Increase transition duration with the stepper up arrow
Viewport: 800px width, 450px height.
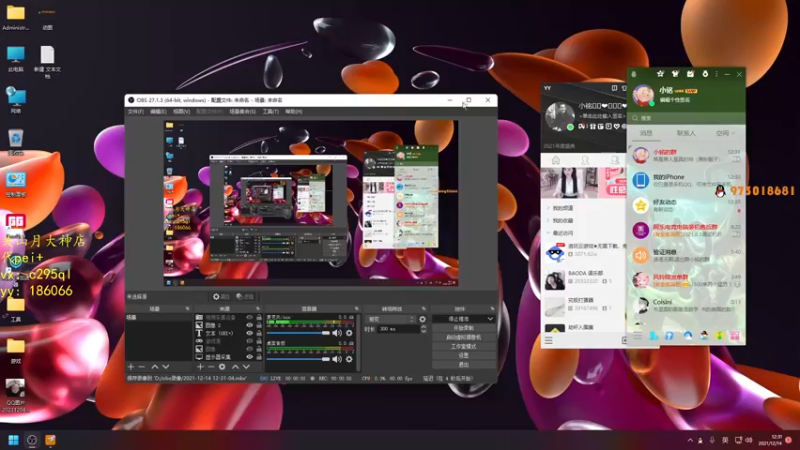point(423,328)
